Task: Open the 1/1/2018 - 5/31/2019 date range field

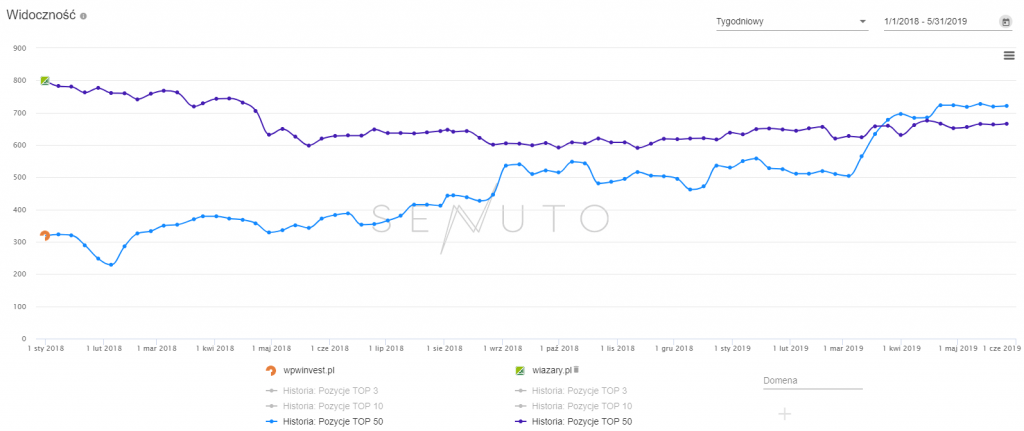Action: (938, 21)
